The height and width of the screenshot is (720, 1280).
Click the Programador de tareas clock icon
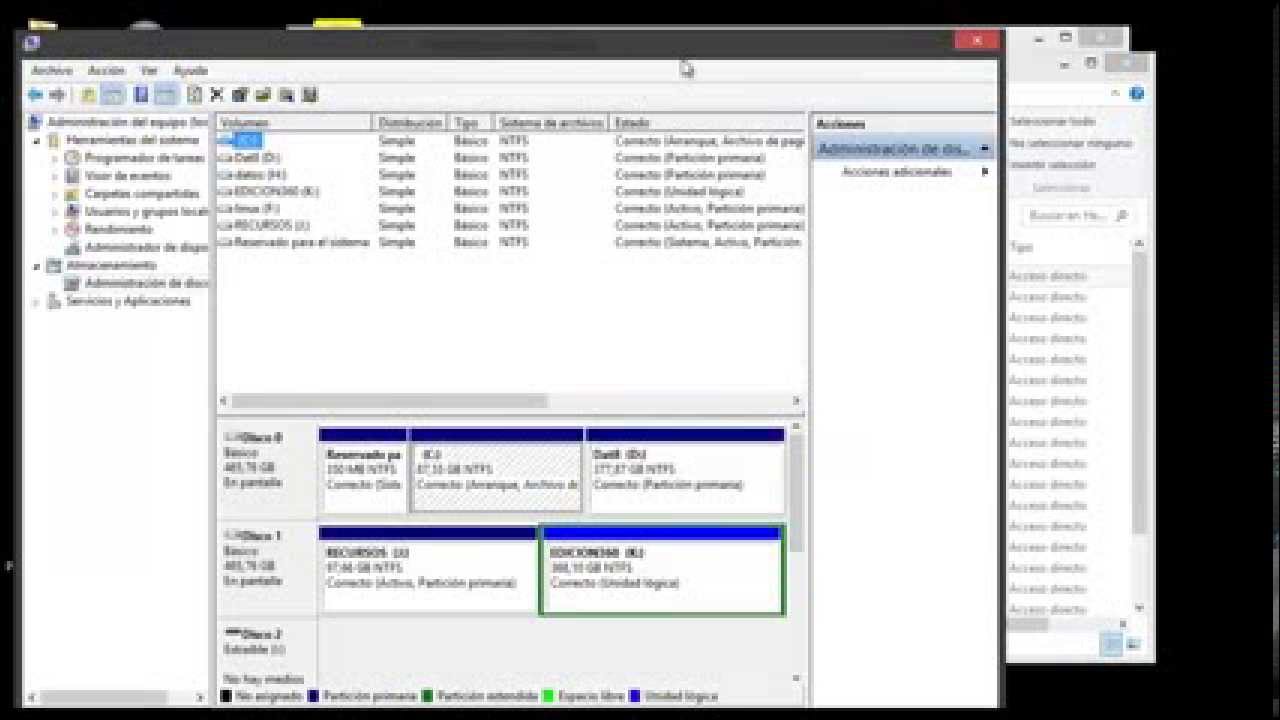coord(73,158)
